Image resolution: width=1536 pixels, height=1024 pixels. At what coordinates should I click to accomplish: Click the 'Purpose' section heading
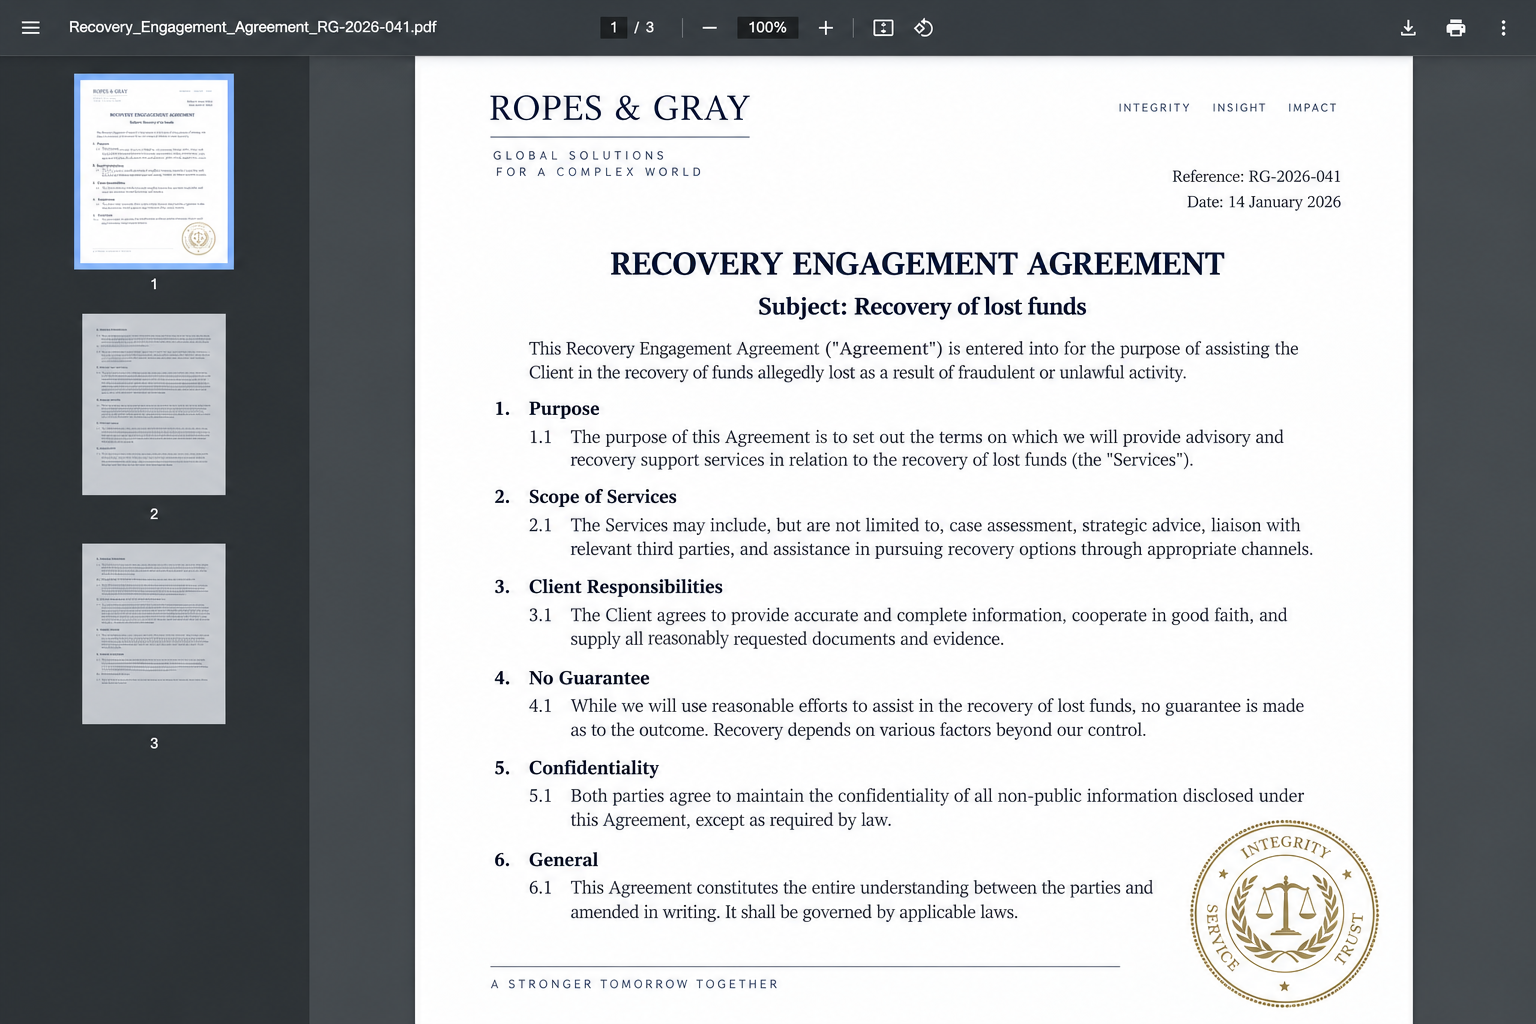[564, 409]
